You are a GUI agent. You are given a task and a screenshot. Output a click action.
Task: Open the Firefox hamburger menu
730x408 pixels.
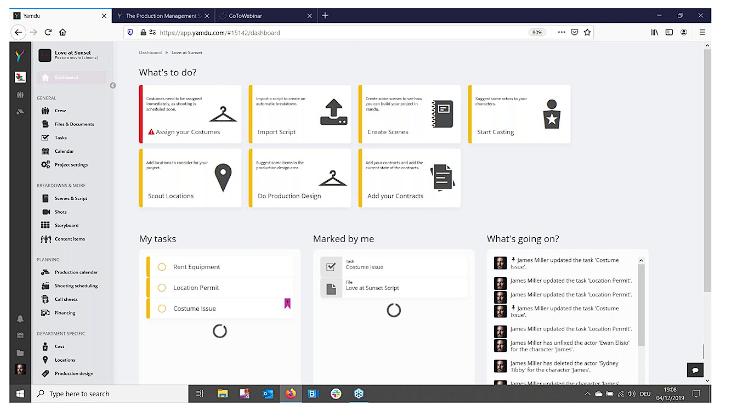coord(702,33)
